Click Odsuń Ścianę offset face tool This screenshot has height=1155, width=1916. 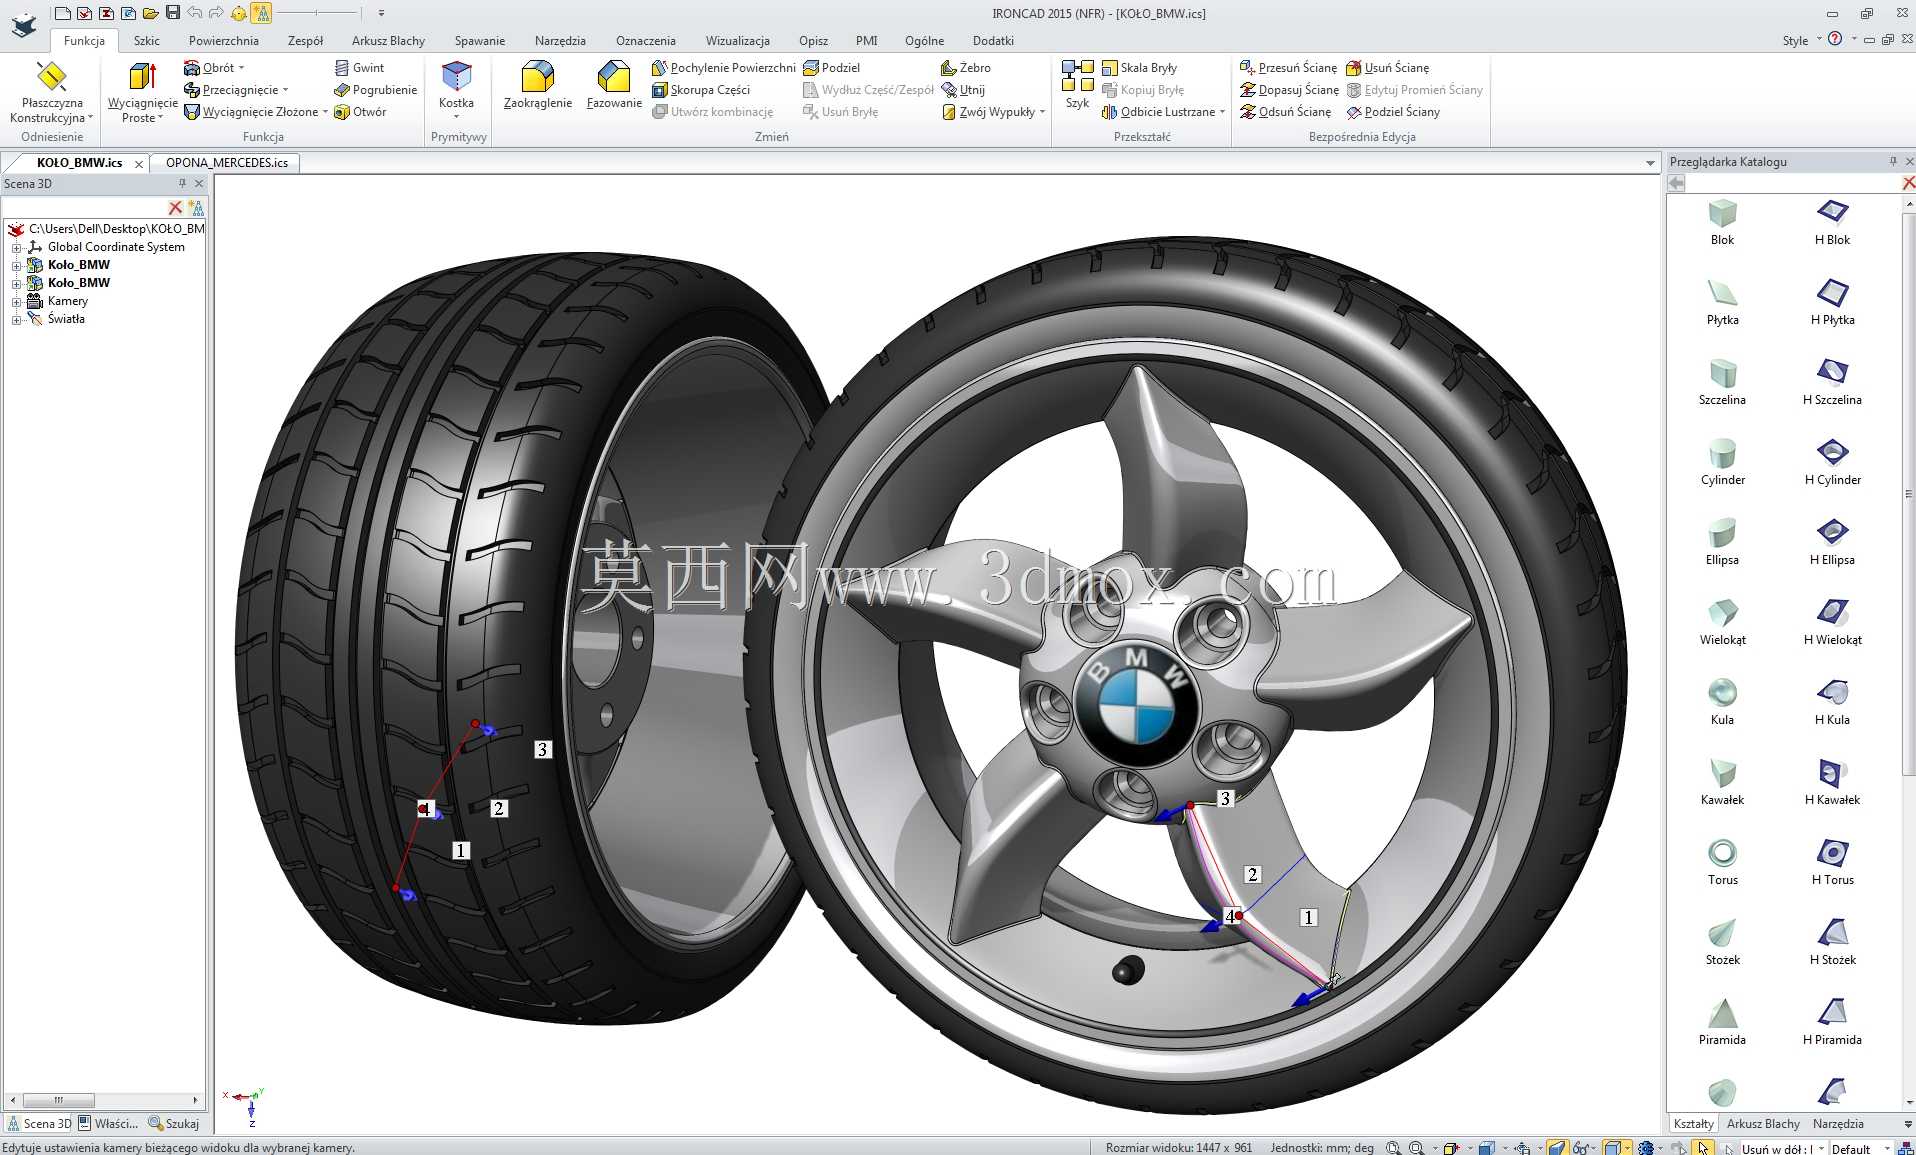(x=1286, y=112)
